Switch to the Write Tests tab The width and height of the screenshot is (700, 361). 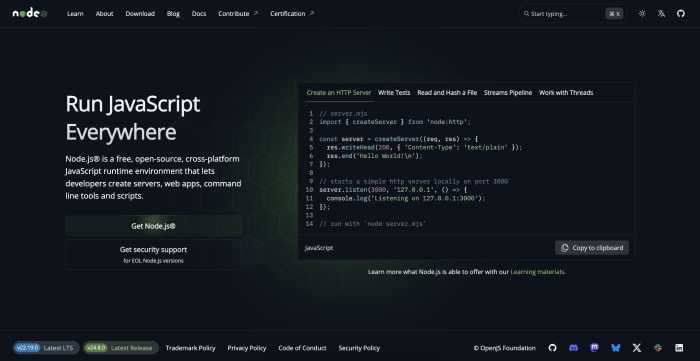[394, 93]
